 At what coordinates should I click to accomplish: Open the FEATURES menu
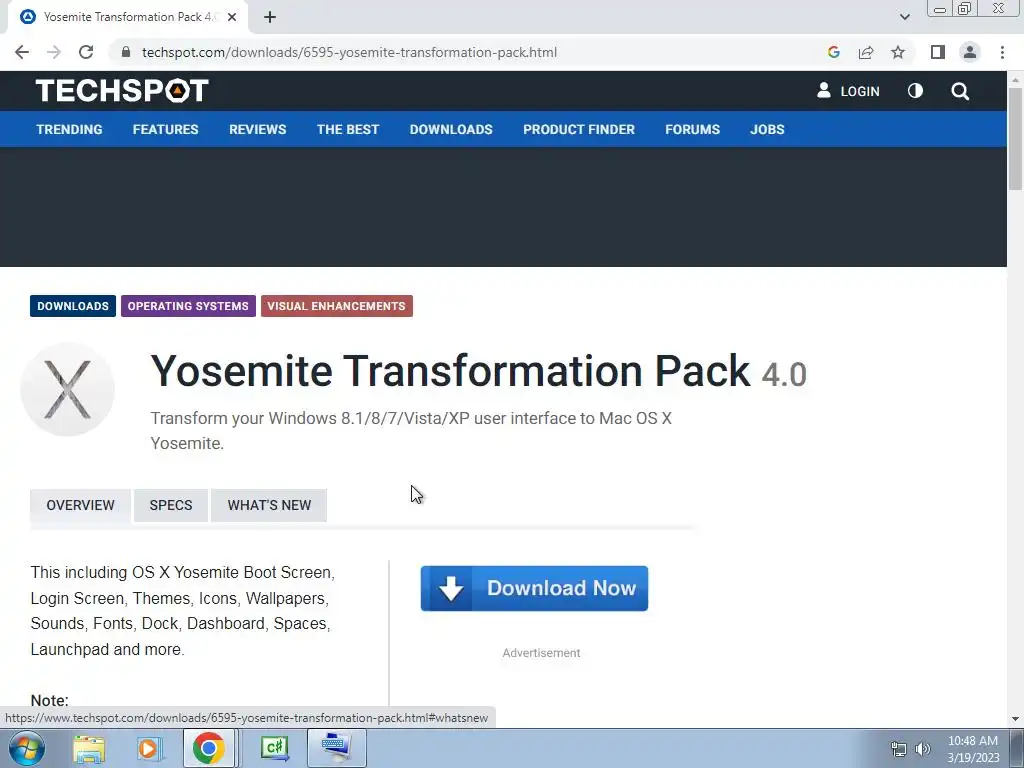[165, 129]
